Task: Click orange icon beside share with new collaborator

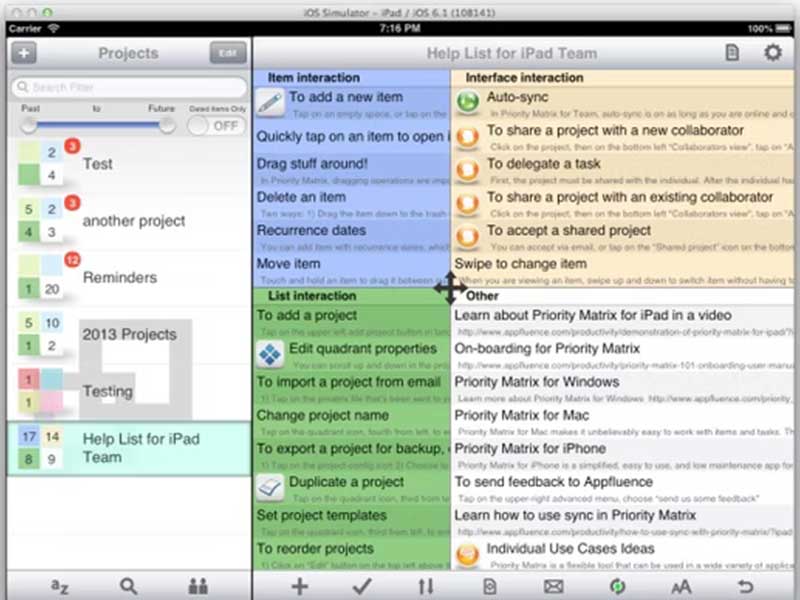Action: point(467,136)
